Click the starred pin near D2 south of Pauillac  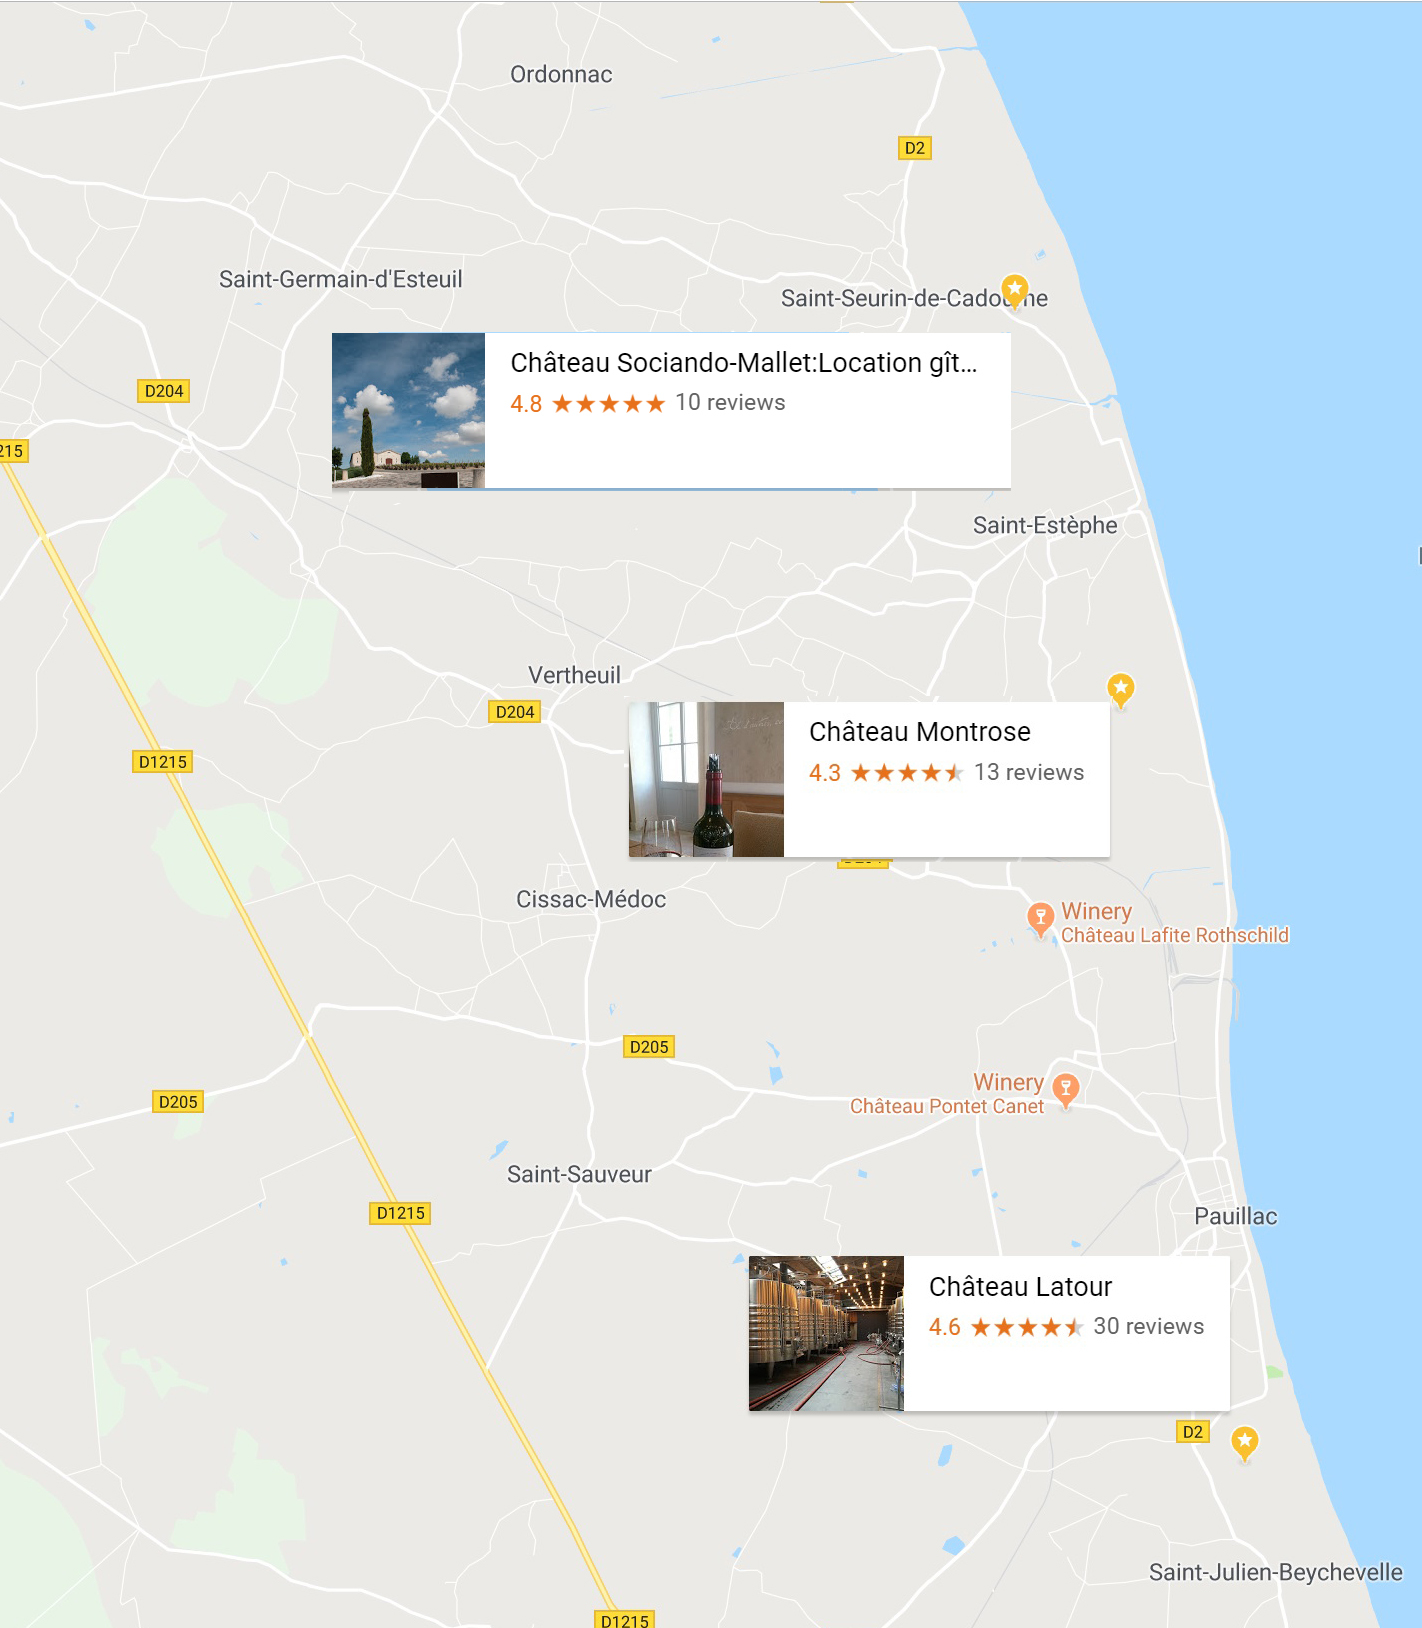1244,1443
